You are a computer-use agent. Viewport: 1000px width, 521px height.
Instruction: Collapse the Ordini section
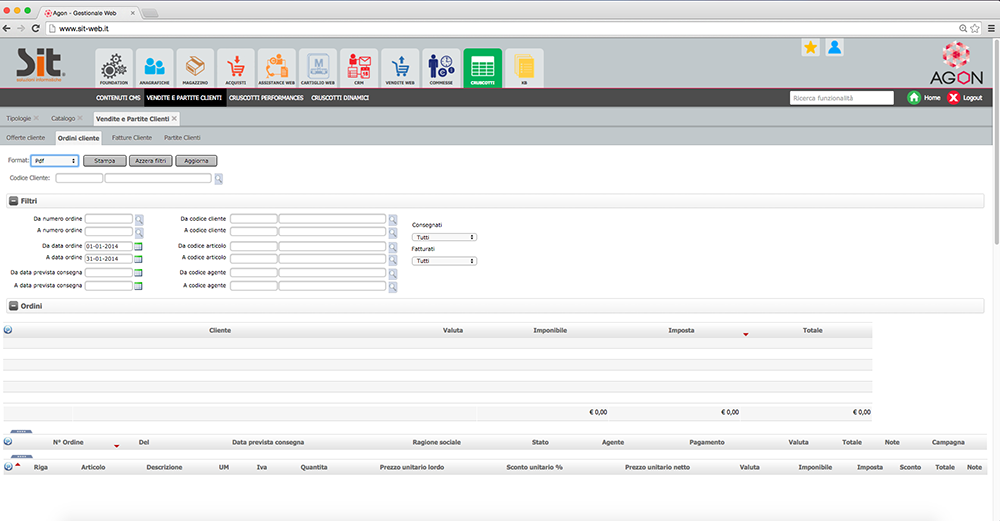(x=14, y=305)
